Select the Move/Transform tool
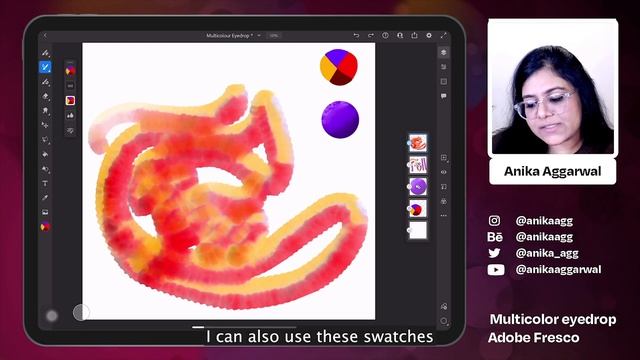 coord(45,125)
